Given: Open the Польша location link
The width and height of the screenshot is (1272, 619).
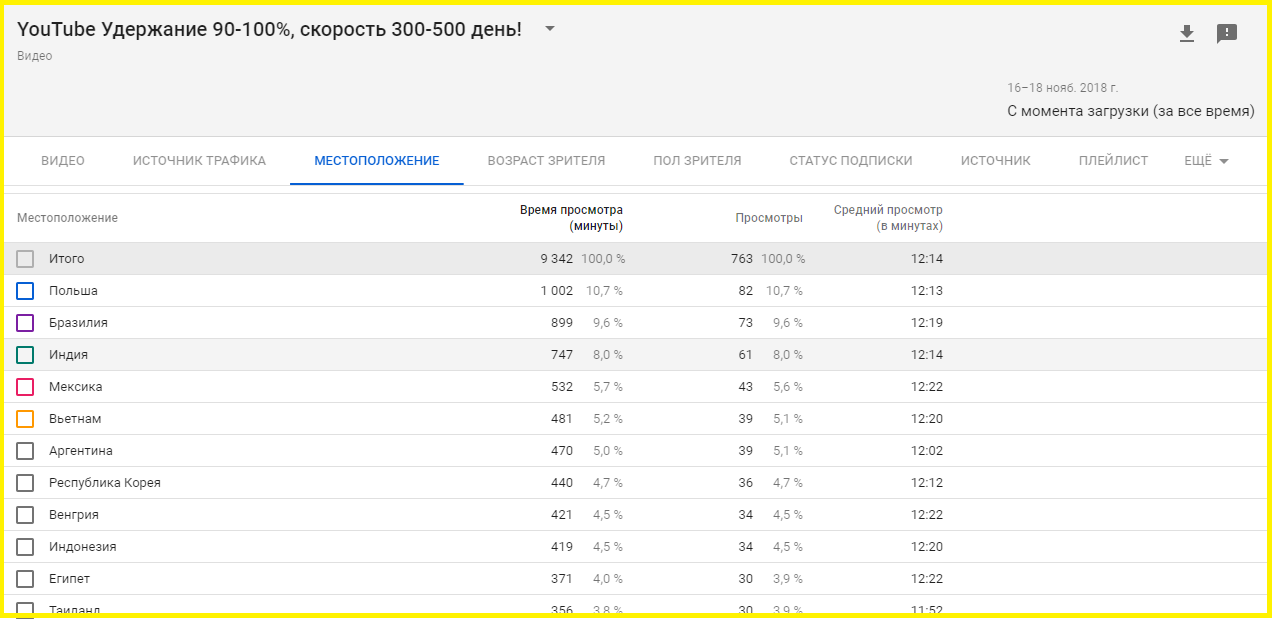Looking at the screenshot, I should (73, 291).
